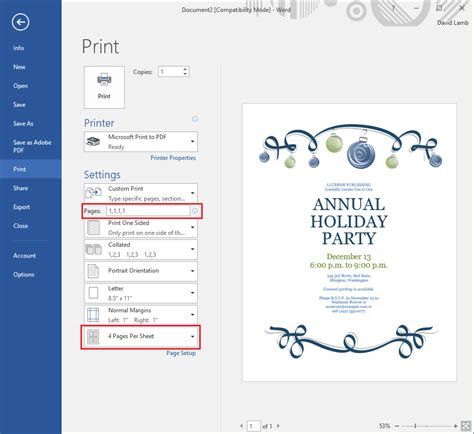Click inside the Copies number field

coord(170,72)
